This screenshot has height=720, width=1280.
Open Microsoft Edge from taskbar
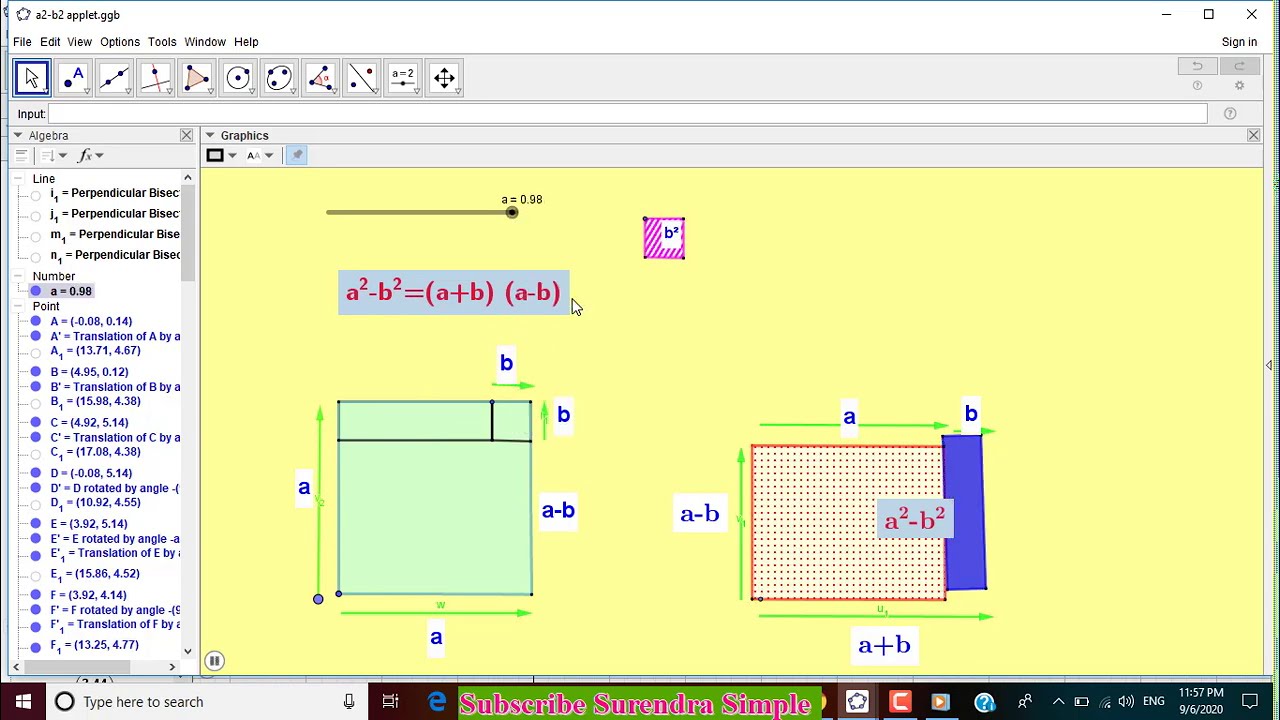(x=437, y=702)
